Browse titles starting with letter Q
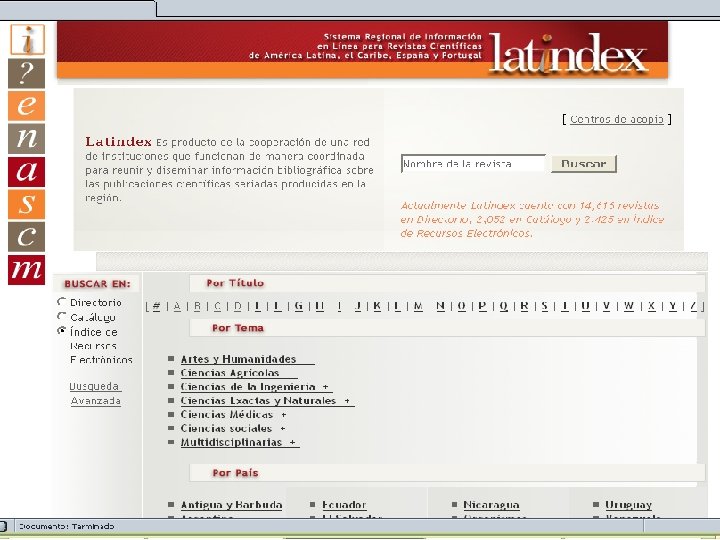This screenshot has height=540, width=720. click(504, 306)
